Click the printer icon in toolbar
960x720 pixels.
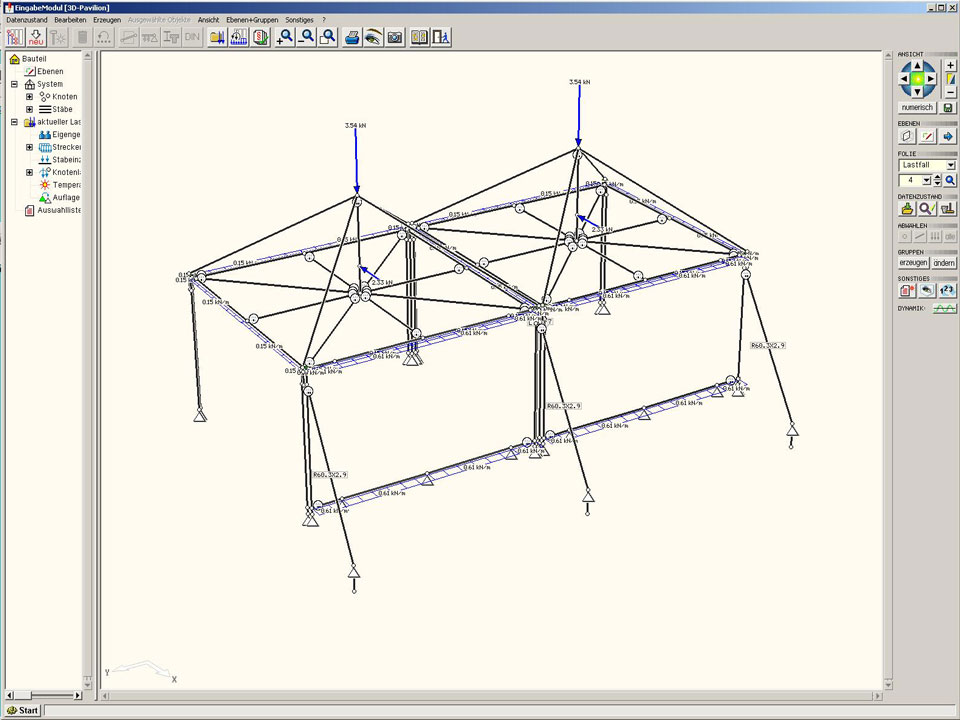click(x=352, y=37)
